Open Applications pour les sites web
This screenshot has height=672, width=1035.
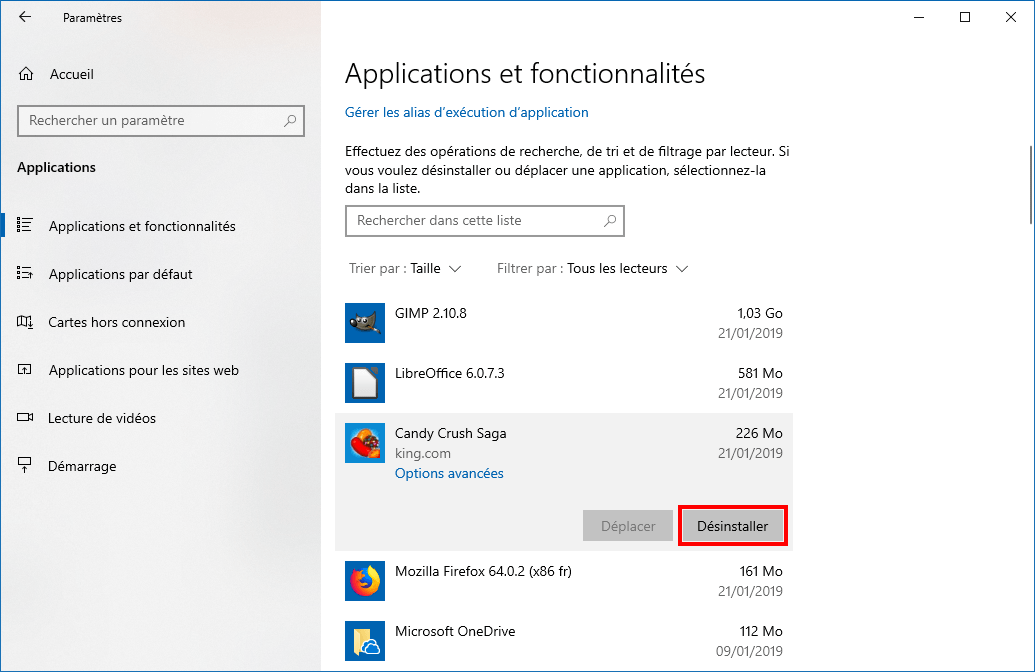point(144,370)
